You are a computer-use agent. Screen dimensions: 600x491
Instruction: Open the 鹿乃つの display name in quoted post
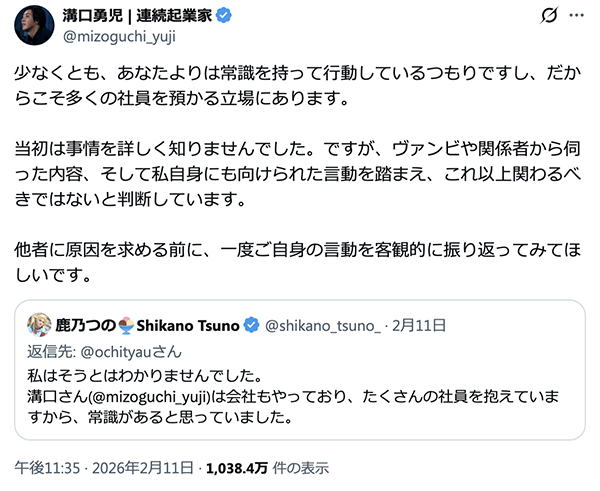84,325
